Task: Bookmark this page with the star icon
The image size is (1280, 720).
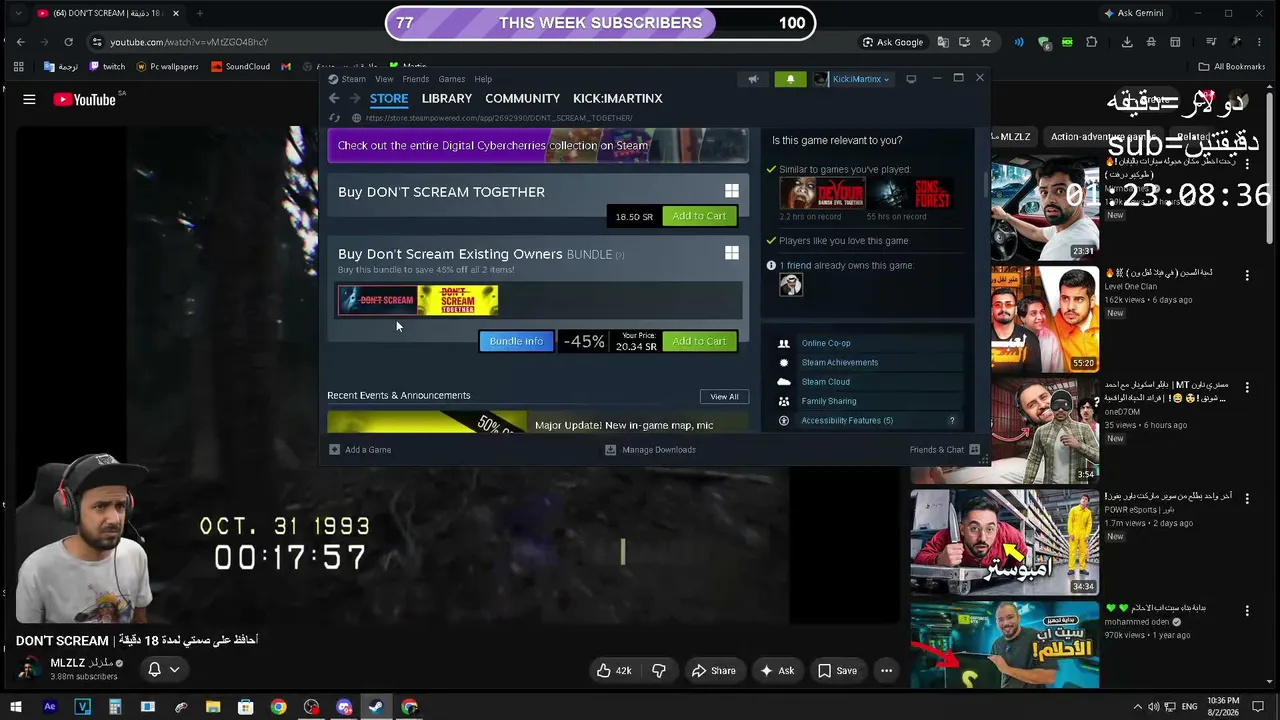Action: pos(986,42)
